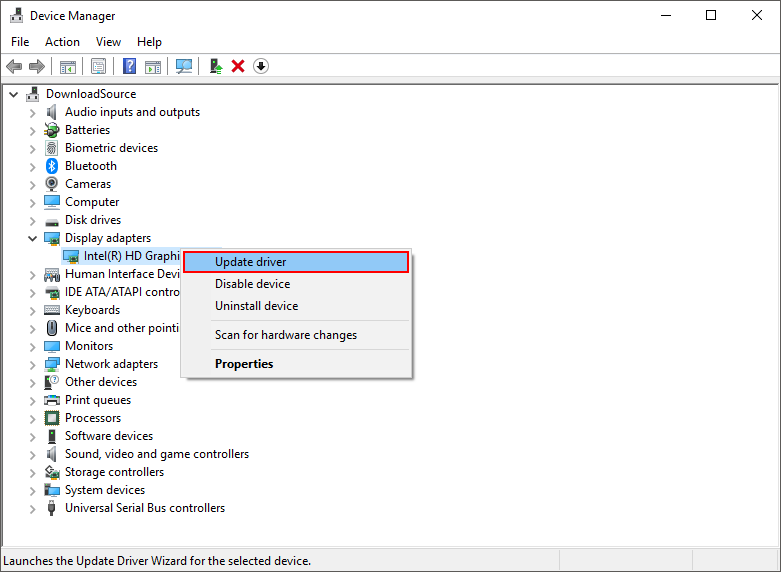Viewport: 781px width, 572px height.
Task: Click the Forward arrow toolbar icon
Action: tap(37, 66)
